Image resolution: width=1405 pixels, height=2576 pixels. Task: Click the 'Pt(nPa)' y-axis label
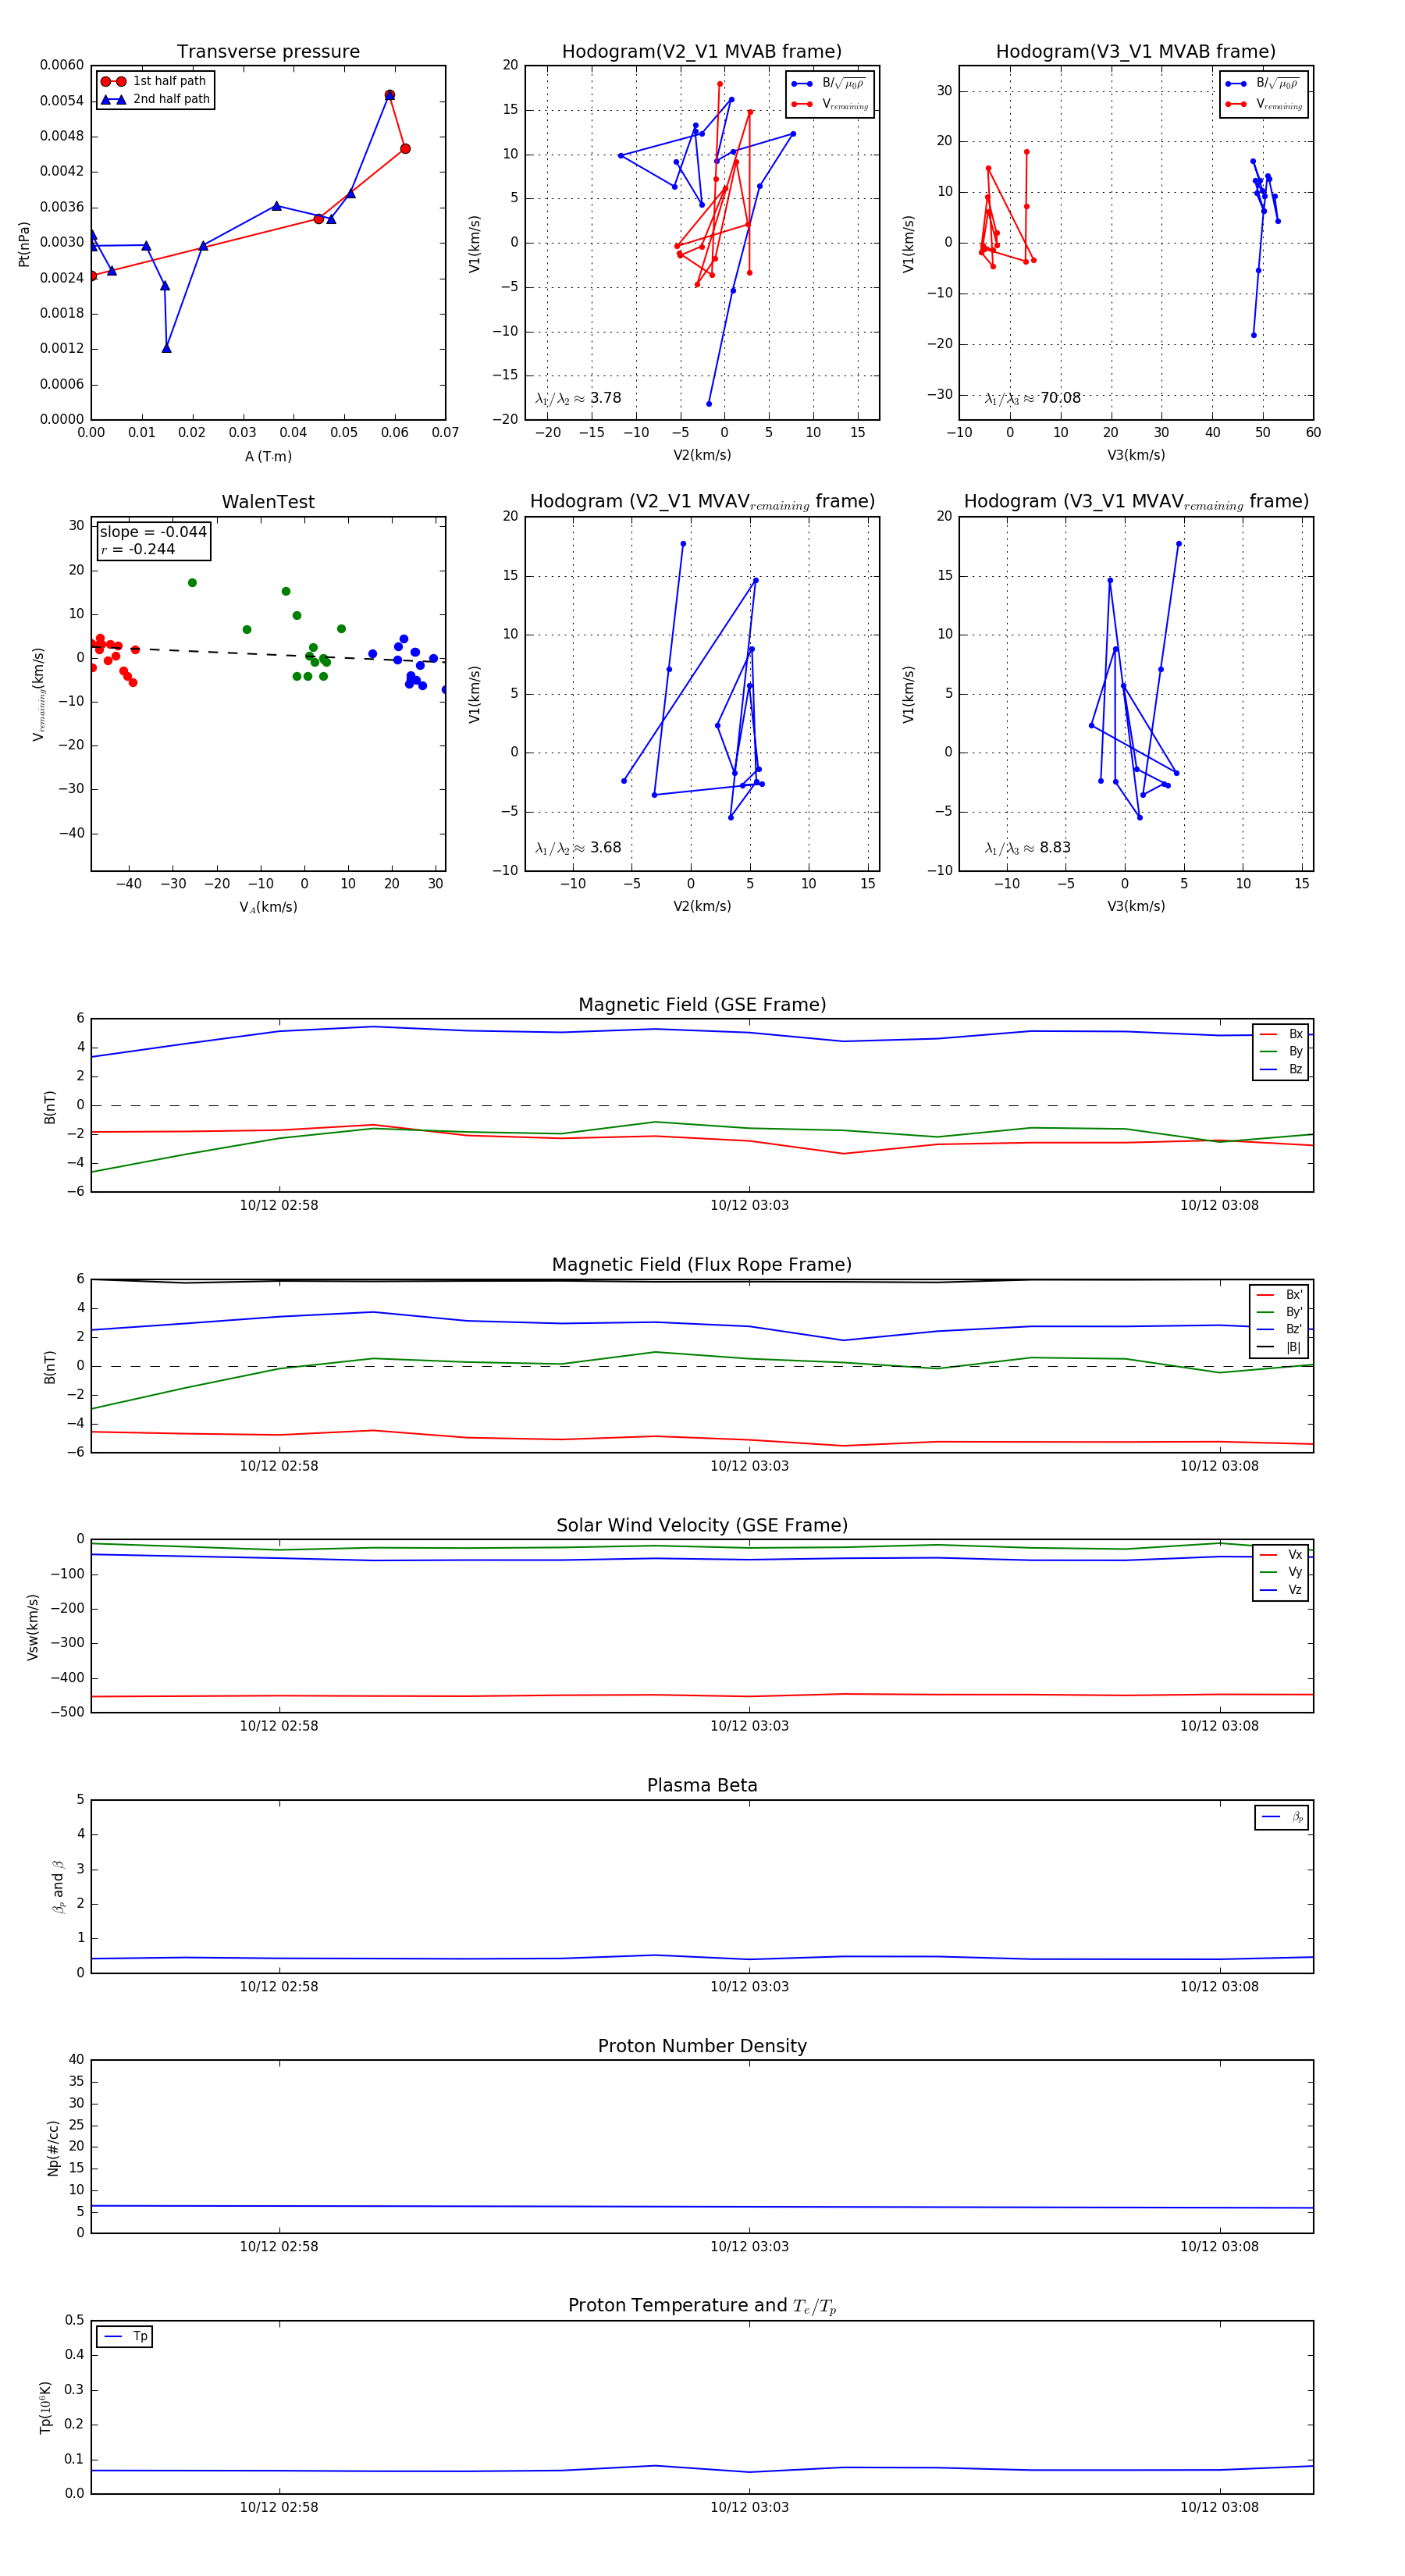coord(24,243)
